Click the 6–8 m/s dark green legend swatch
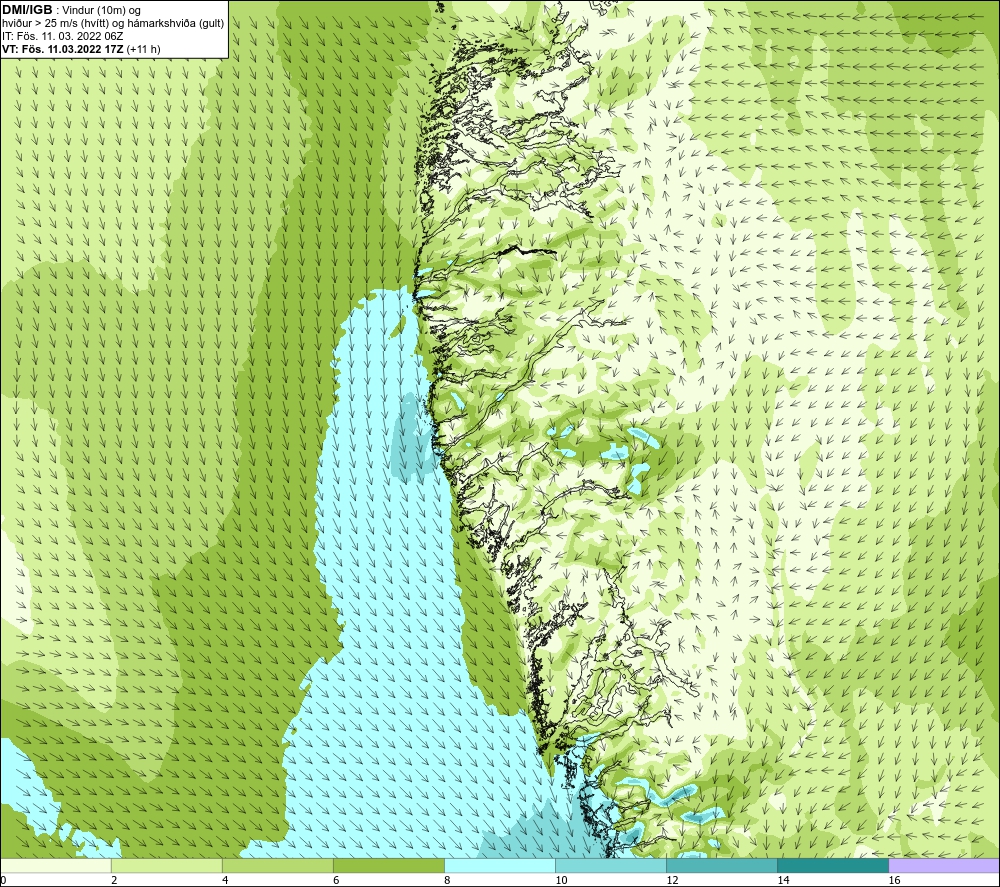 [x=388, y=865]
